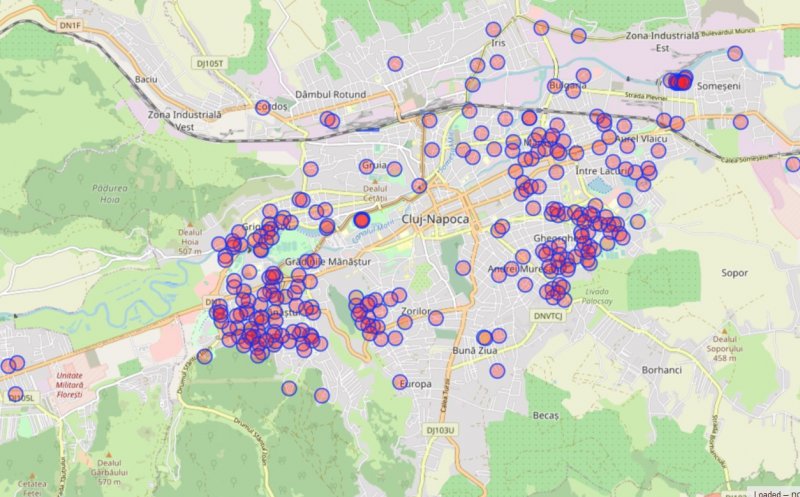This screenshot has width=800, height=497.
Task: Click the Zona Industrială Est label
Action: click(x=662, y=42)
